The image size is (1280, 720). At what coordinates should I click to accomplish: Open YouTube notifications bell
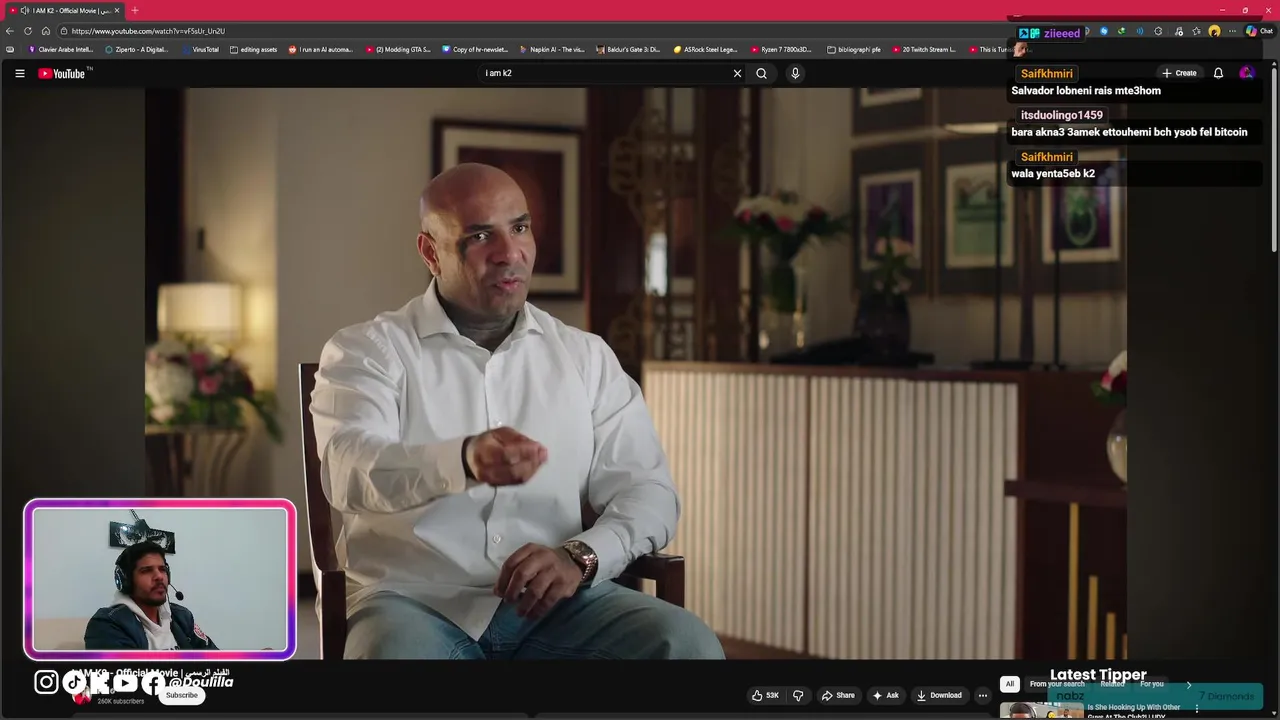tap(1218, 73)
